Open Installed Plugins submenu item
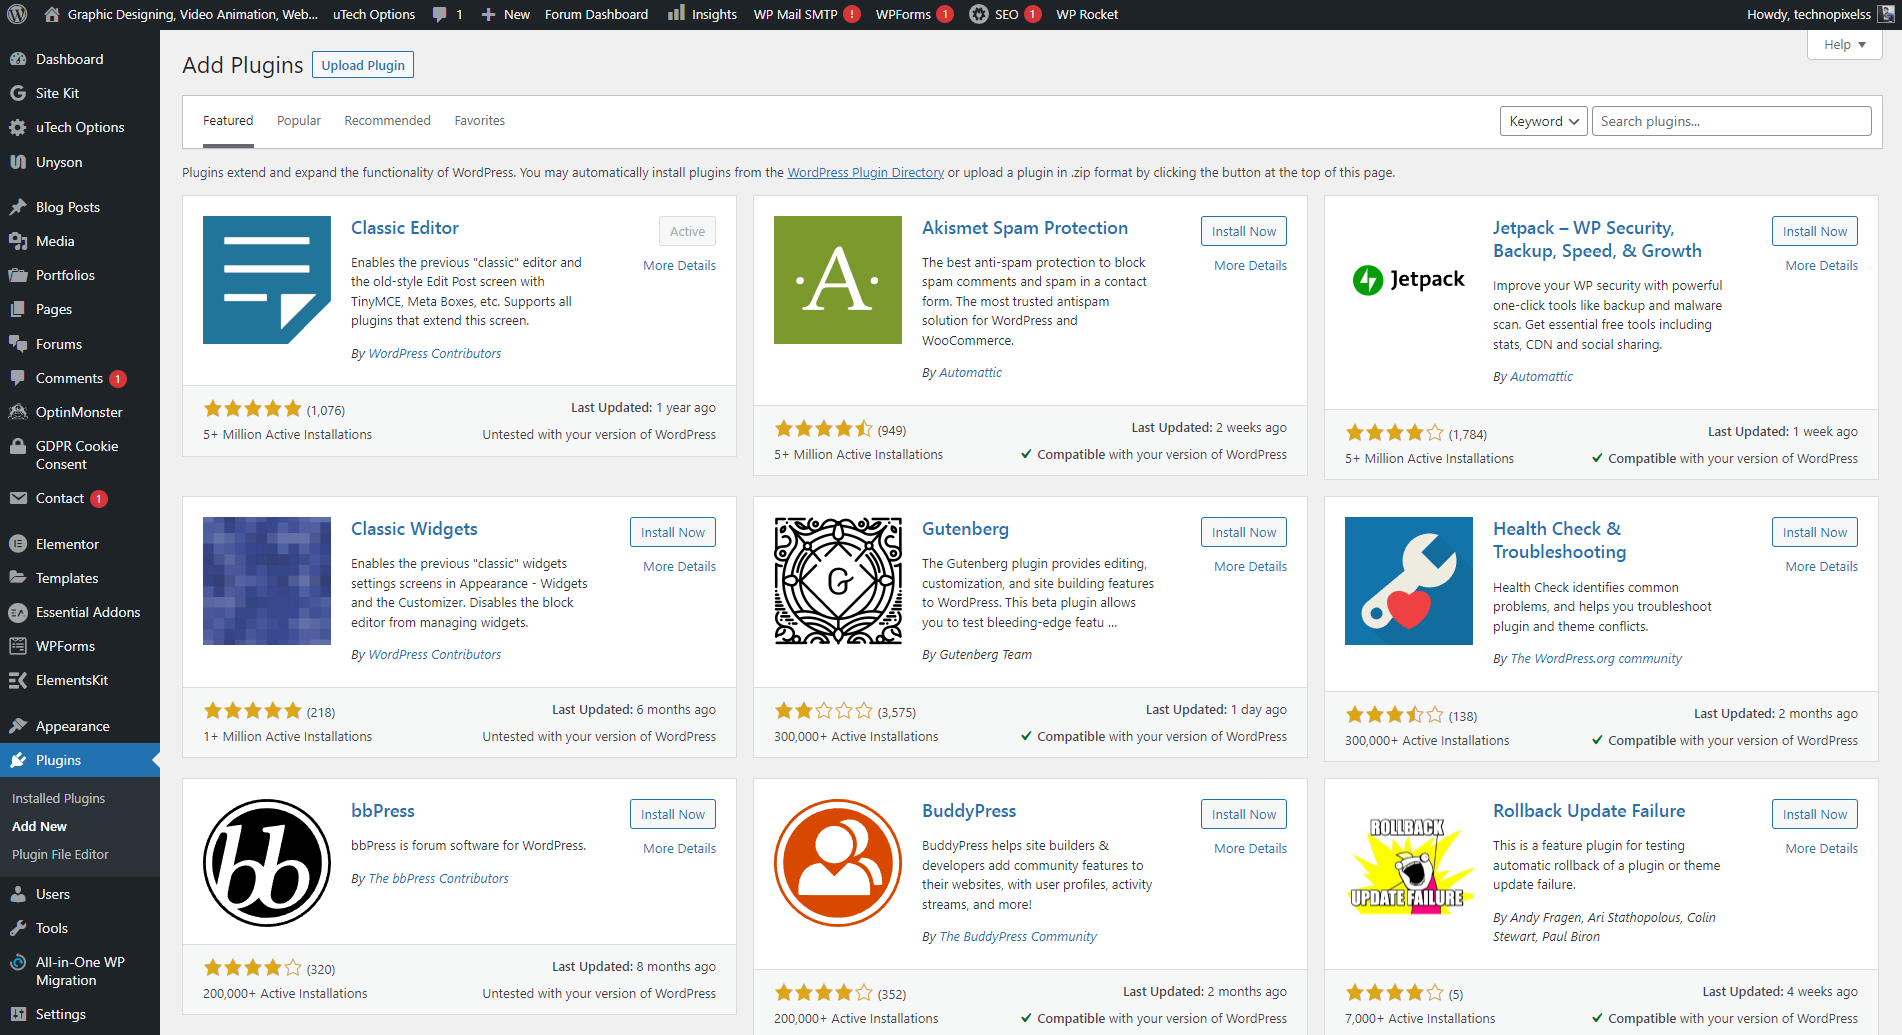 [58, 798]
